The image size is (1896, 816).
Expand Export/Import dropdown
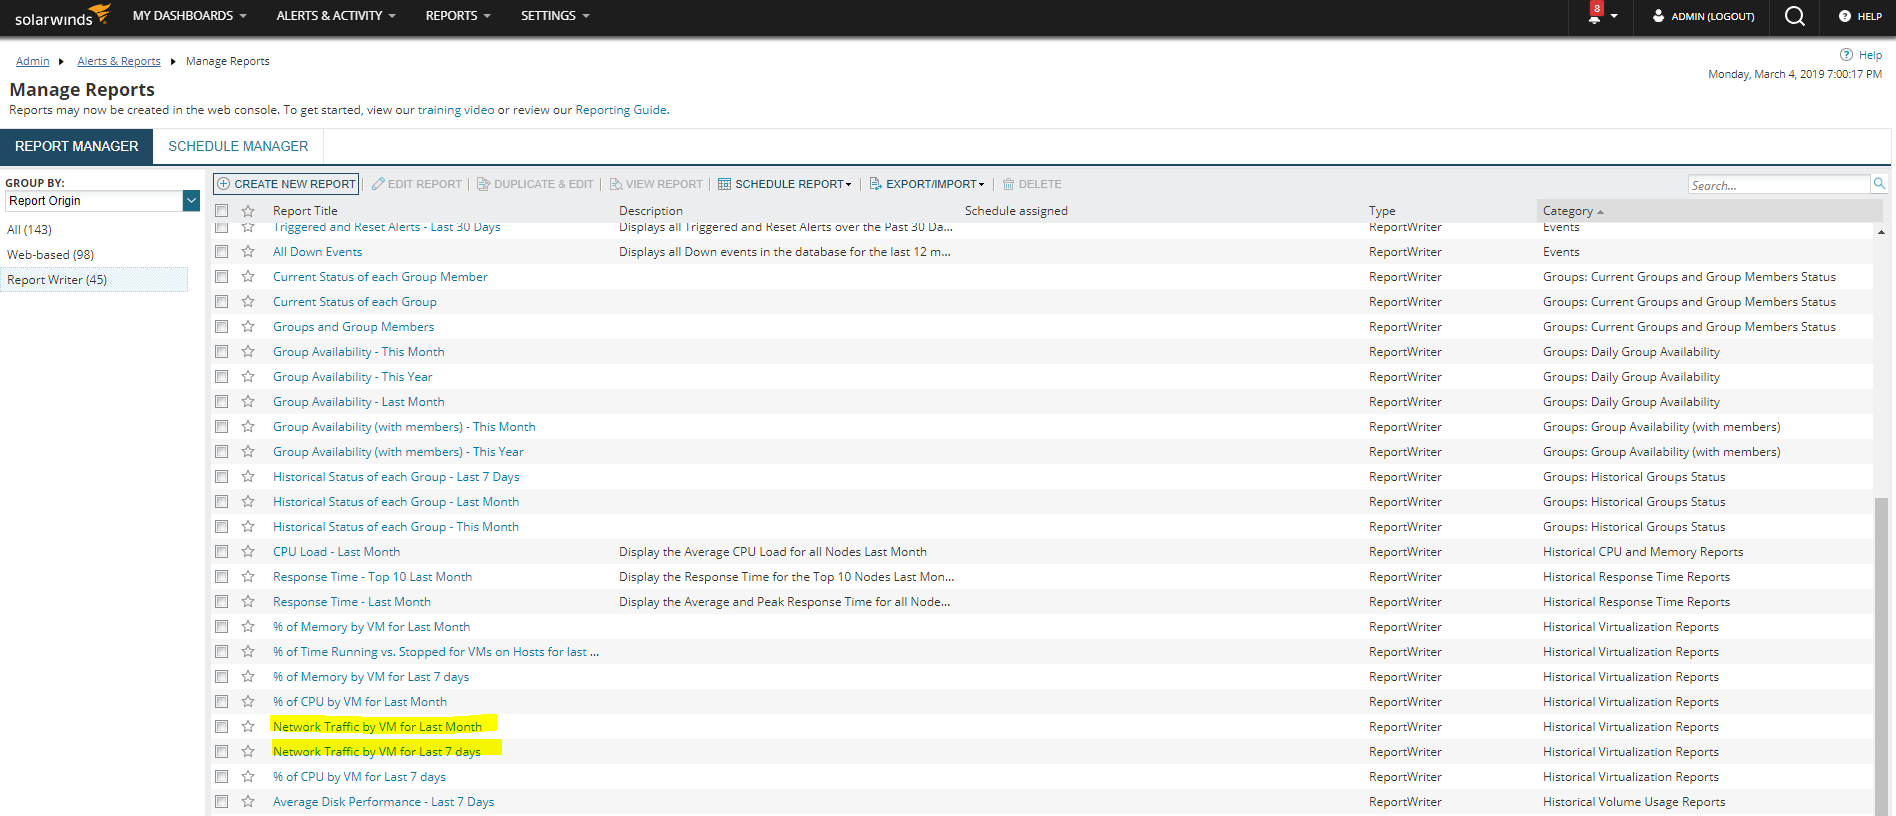coord(927,184)
